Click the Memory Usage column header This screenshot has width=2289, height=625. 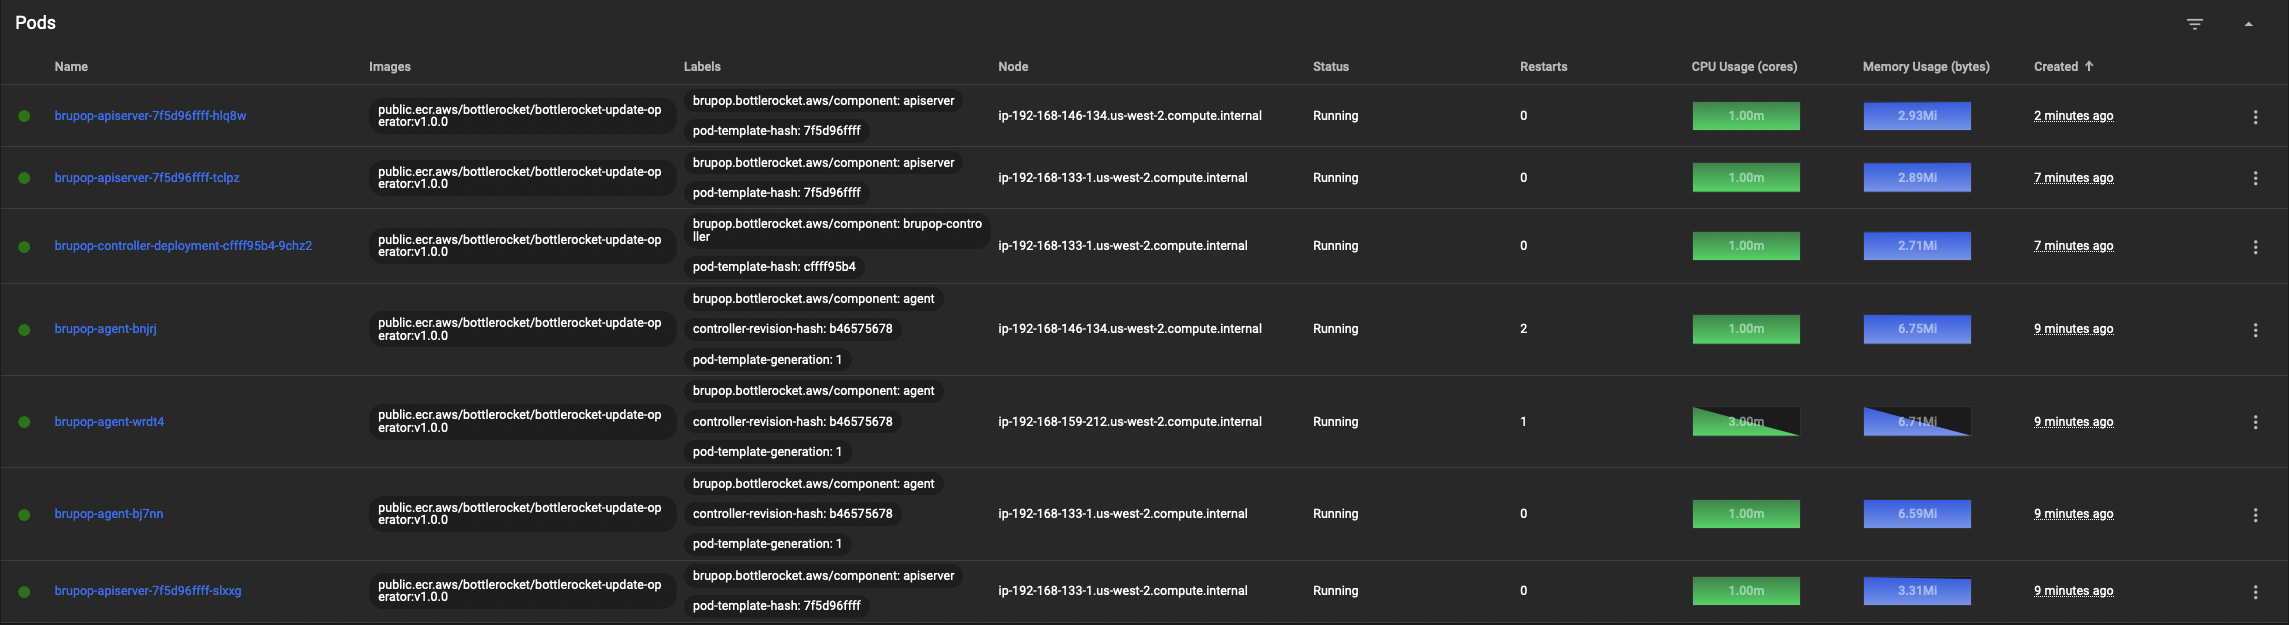(1926, 66)
